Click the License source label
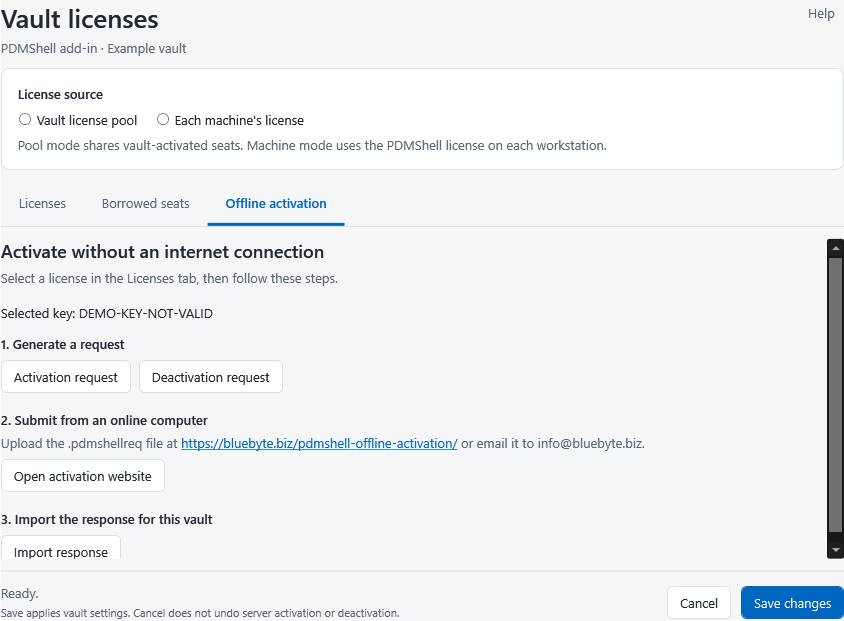This screenshot has height=621, width=844. [60, 95]
